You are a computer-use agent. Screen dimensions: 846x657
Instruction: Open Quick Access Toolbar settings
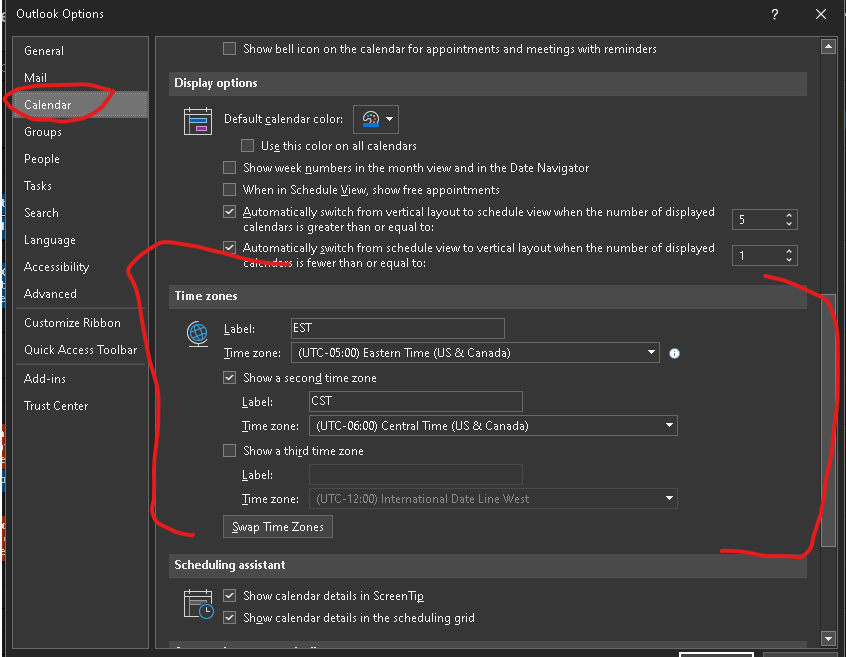80,350
